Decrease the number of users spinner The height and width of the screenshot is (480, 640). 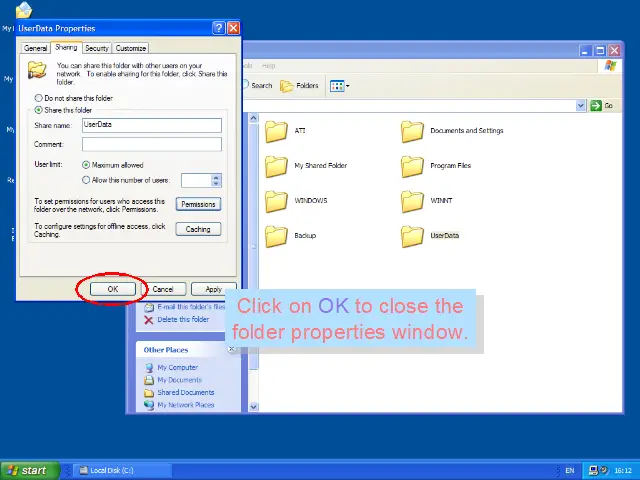coord(216,183)
